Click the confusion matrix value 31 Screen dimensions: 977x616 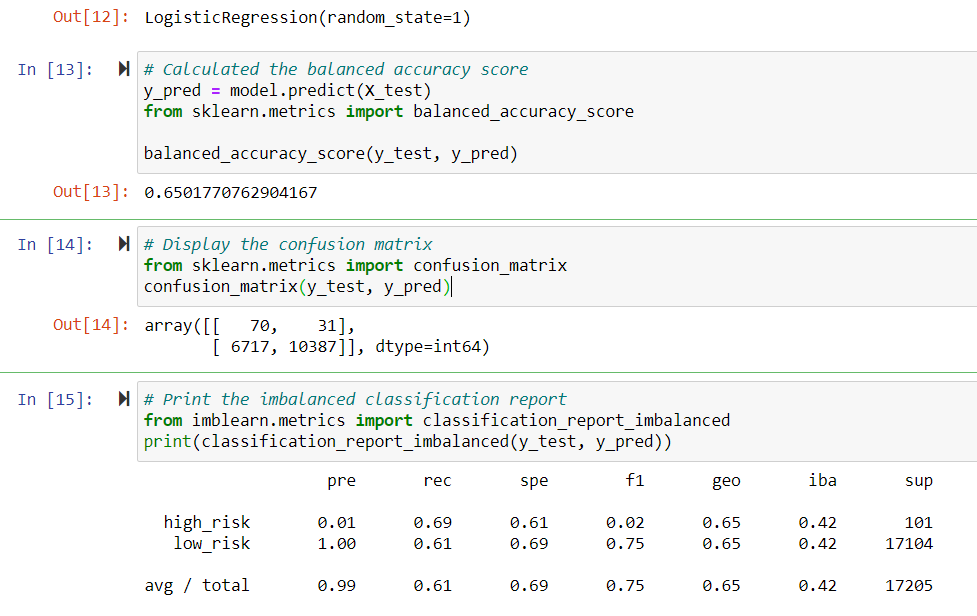(327, 326)
